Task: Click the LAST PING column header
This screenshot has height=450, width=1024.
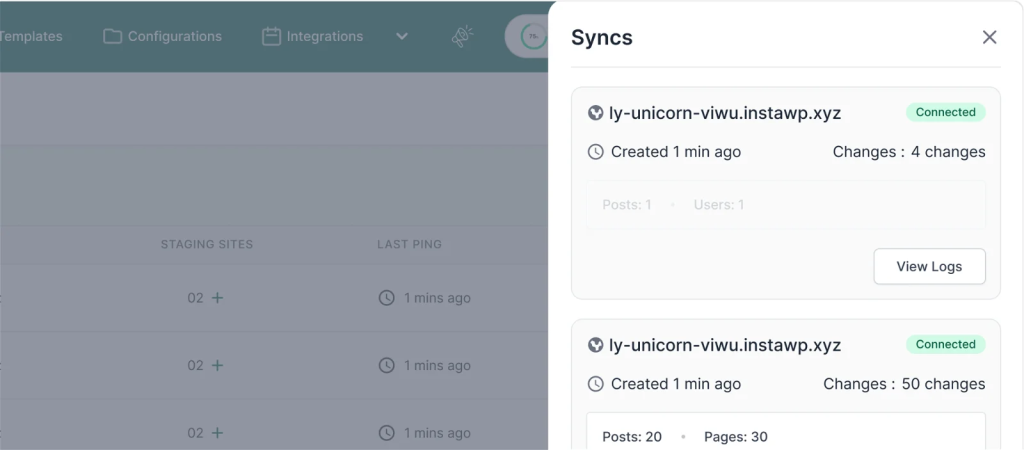Action: [409, 244]
